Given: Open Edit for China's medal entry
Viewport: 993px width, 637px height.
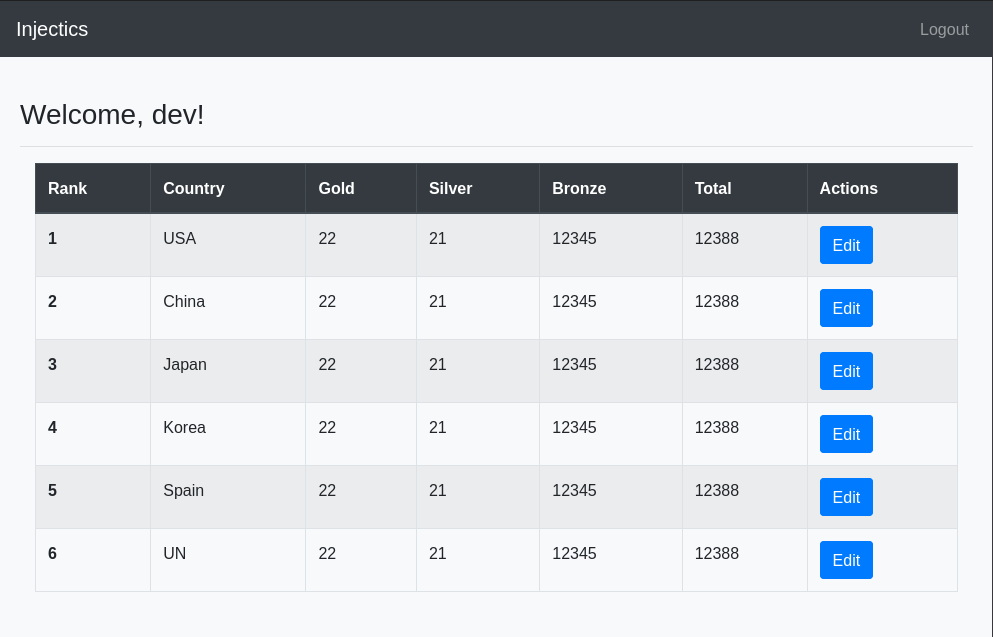Looking at the screenshot, I should (x=845, y=308).
